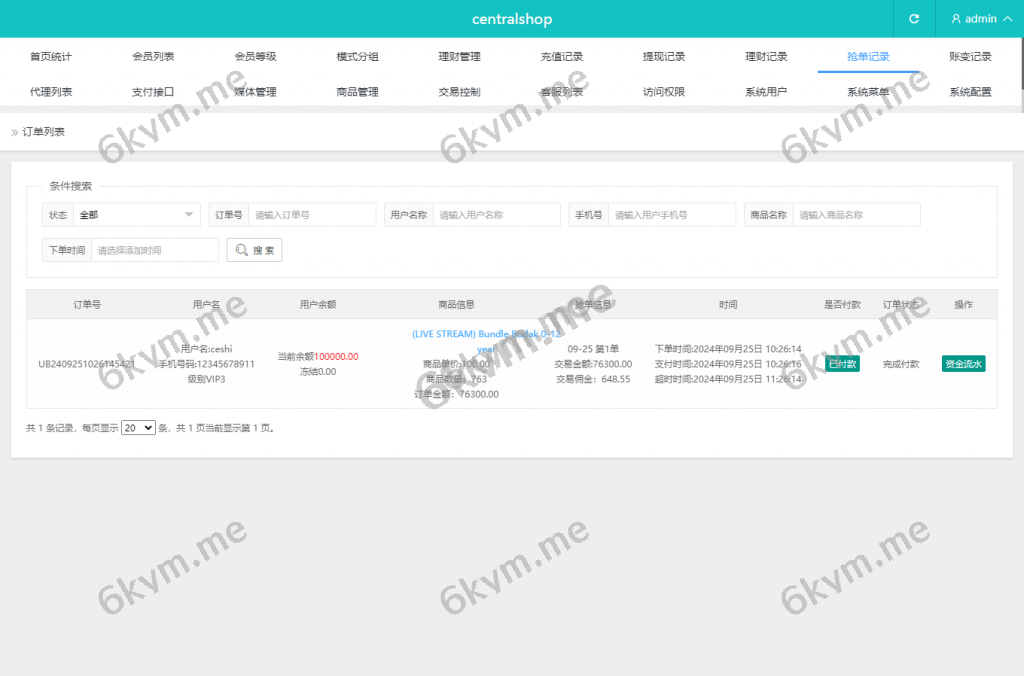Focus the 用户名称 username field
Screen dimensions: 1024x676
[x=496, y=215]
